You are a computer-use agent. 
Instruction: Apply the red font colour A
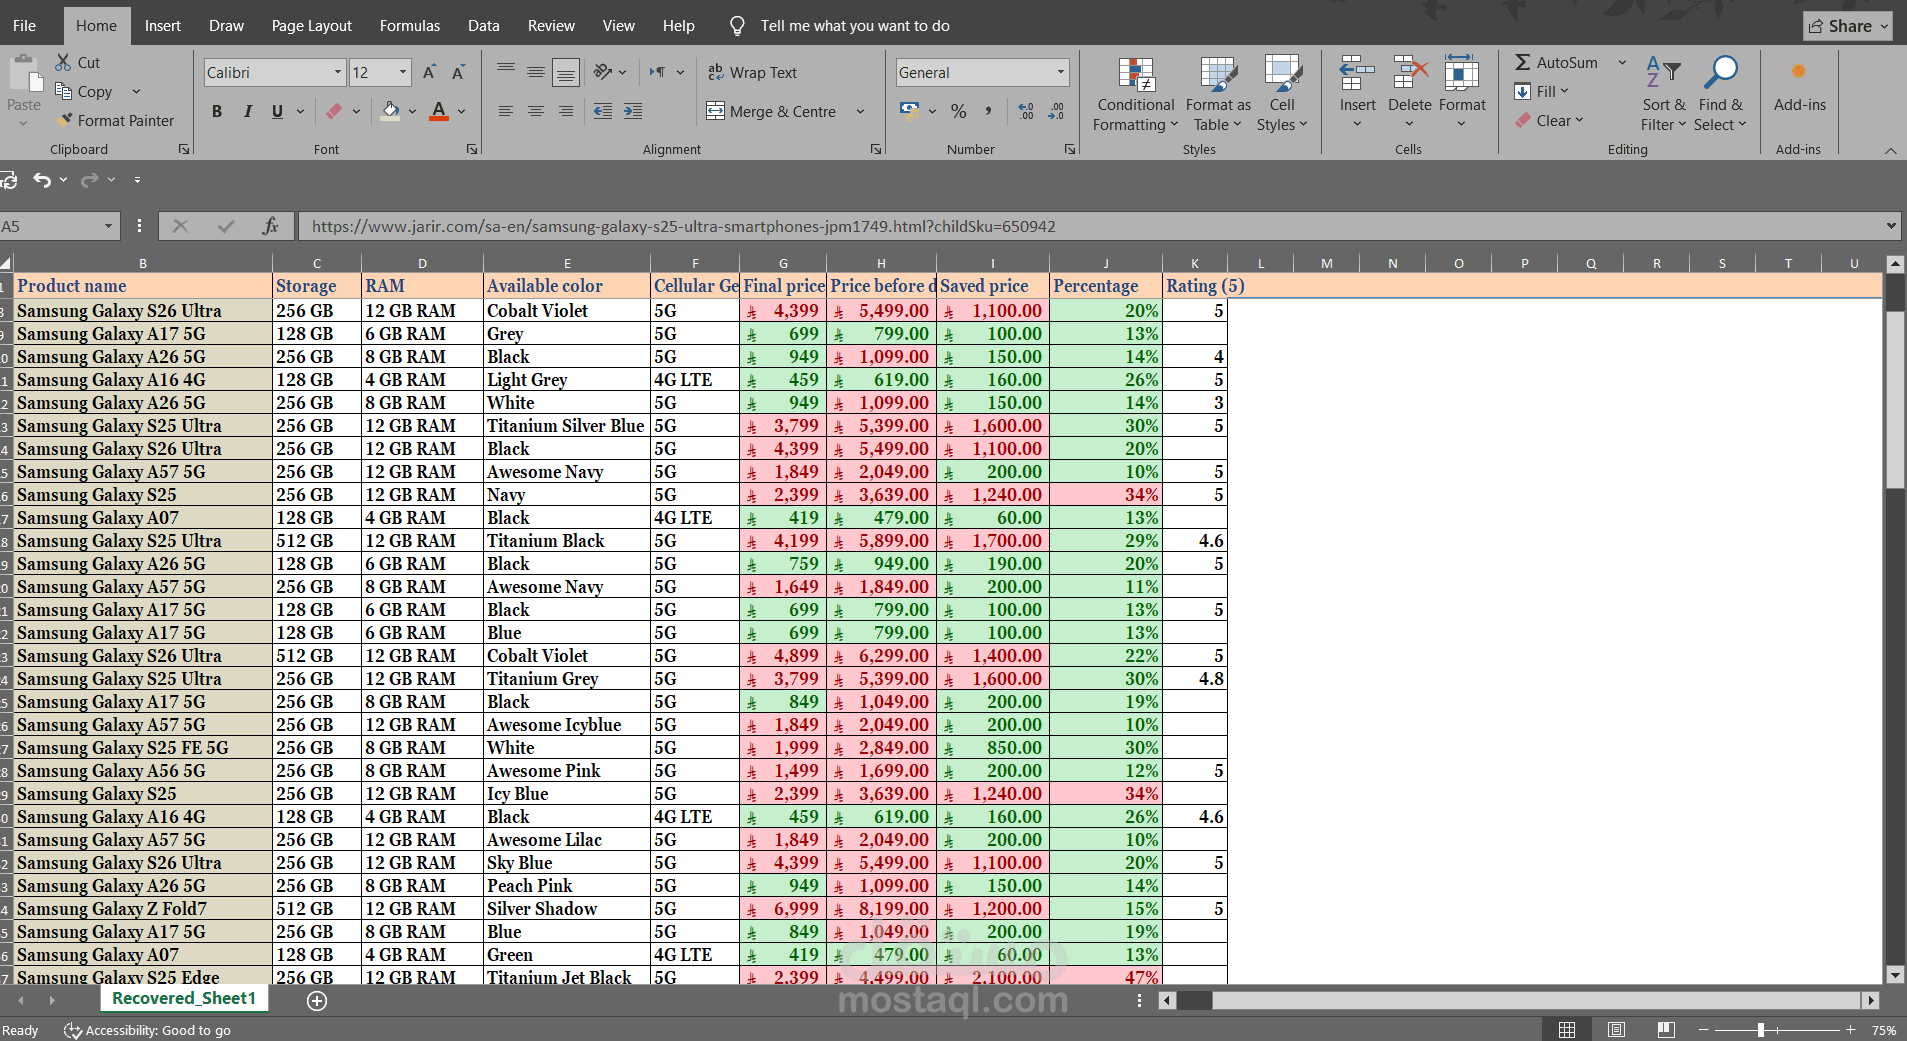(x=439, y=111)
